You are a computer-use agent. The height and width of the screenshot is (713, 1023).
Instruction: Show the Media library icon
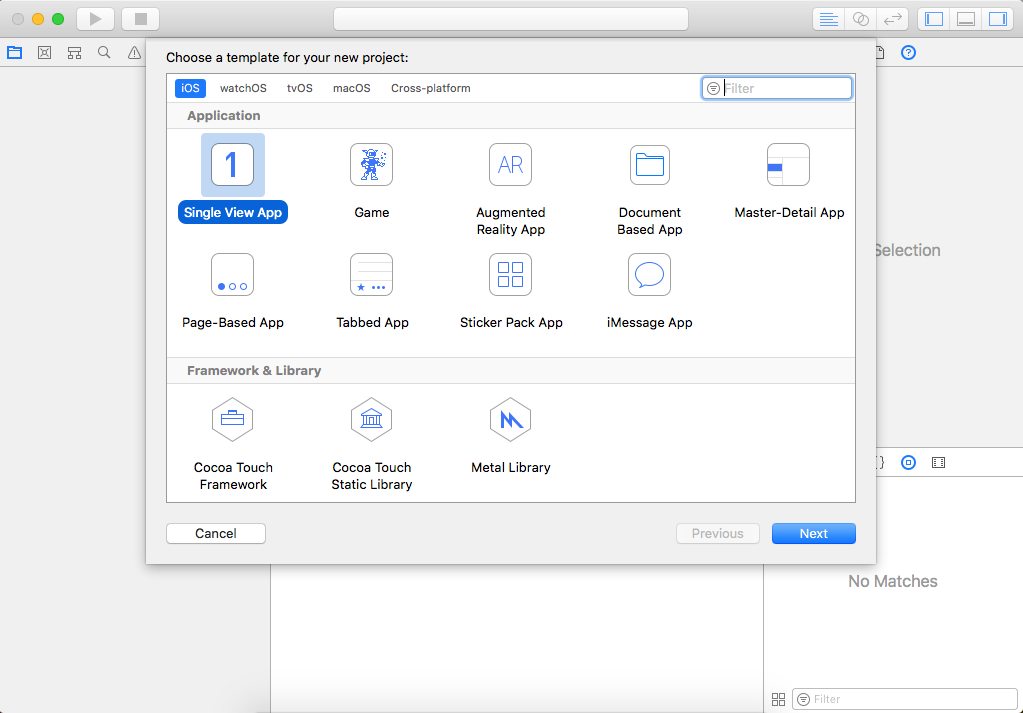click(x=938, y=463)
